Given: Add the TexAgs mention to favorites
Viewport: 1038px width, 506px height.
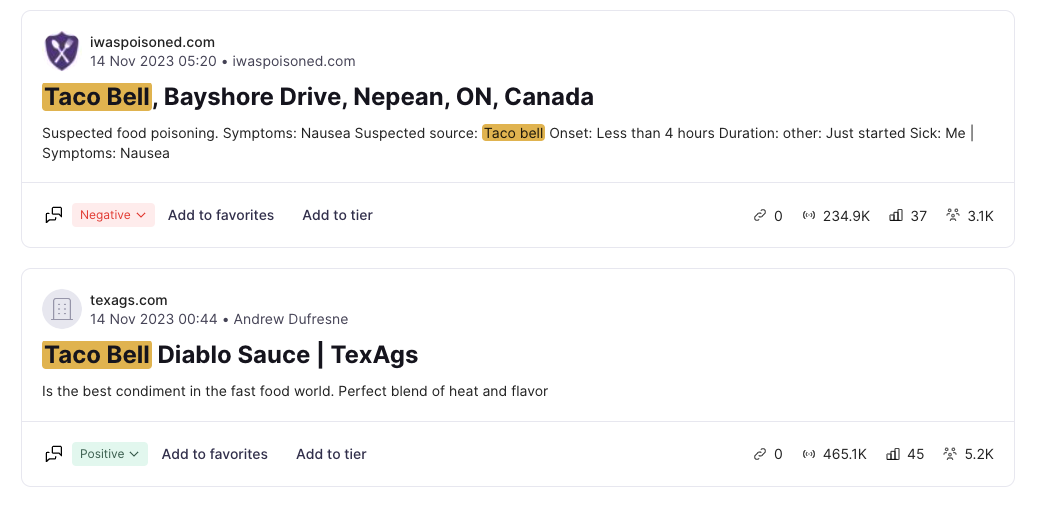Looking at the screenshot, I should pos(214,454).
